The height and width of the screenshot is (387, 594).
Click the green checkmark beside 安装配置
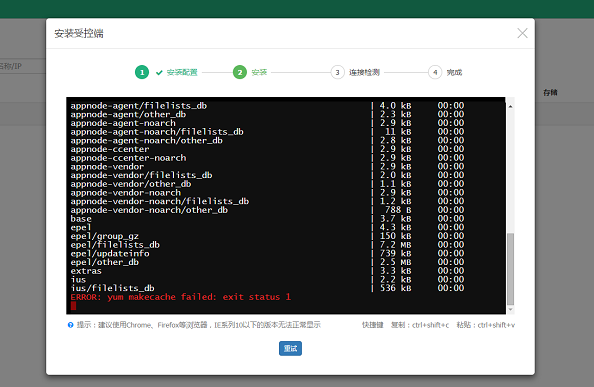click(x=159, y=72)
